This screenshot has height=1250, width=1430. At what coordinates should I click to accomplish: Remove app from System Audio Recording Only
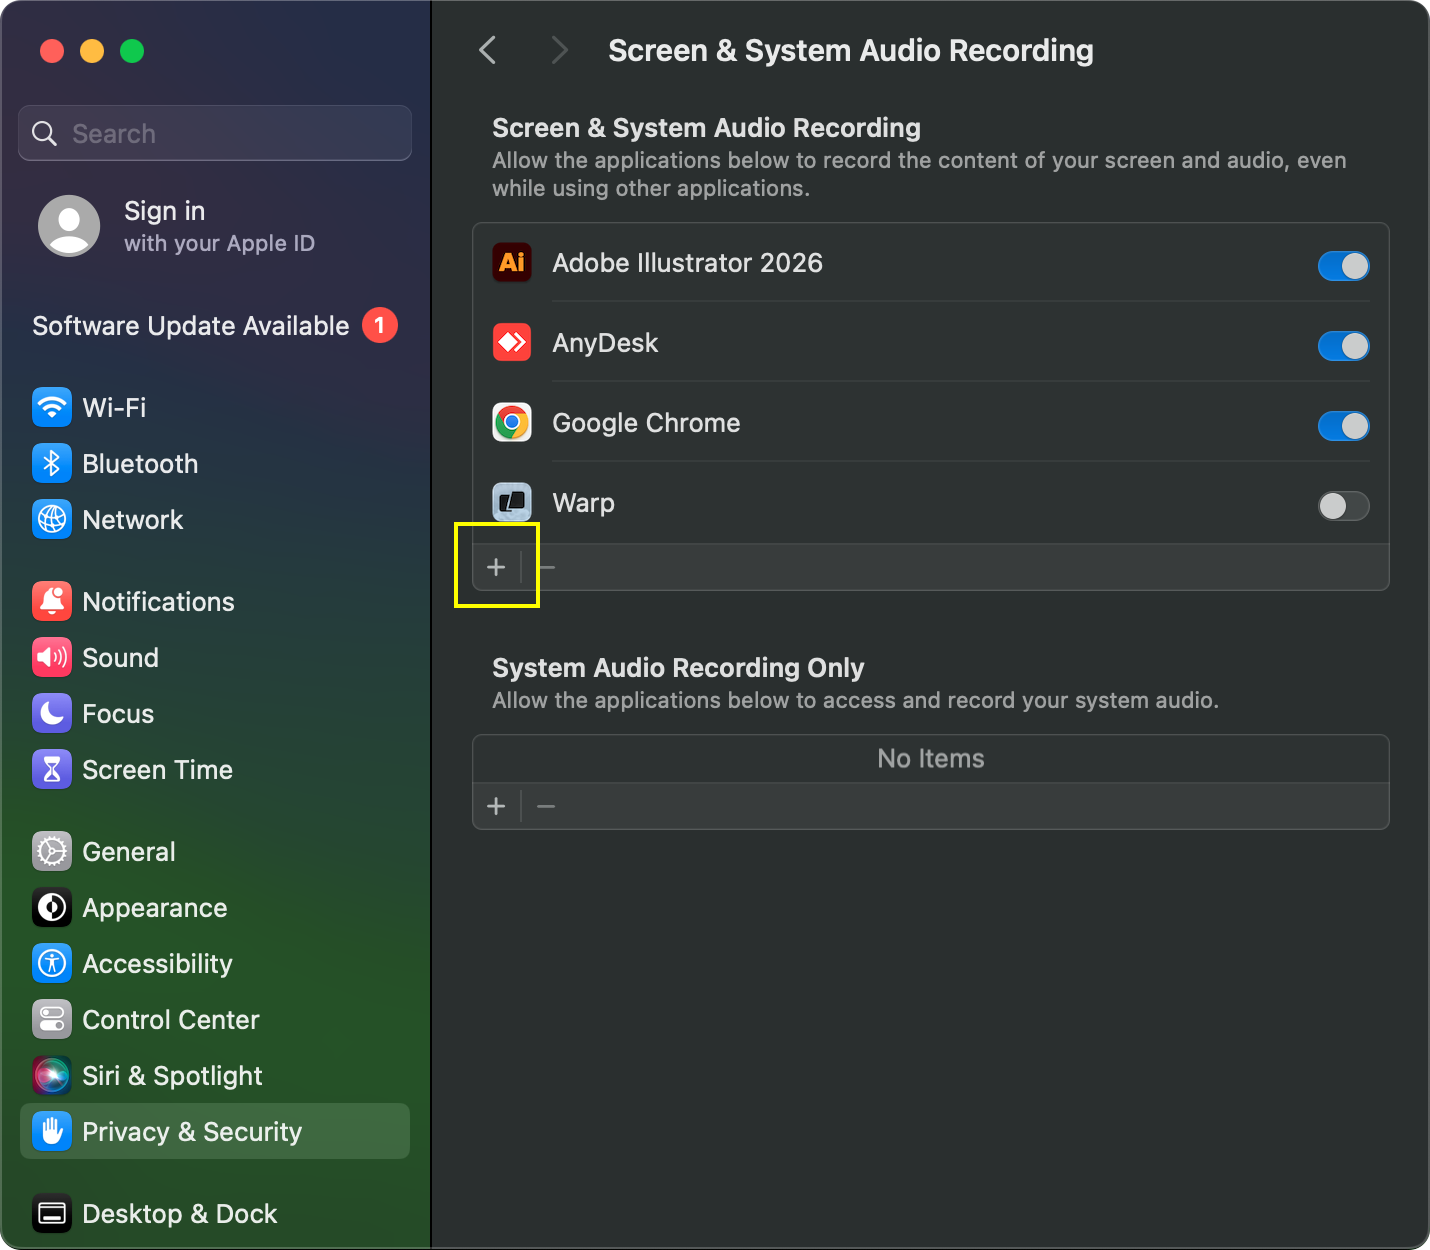546,806
